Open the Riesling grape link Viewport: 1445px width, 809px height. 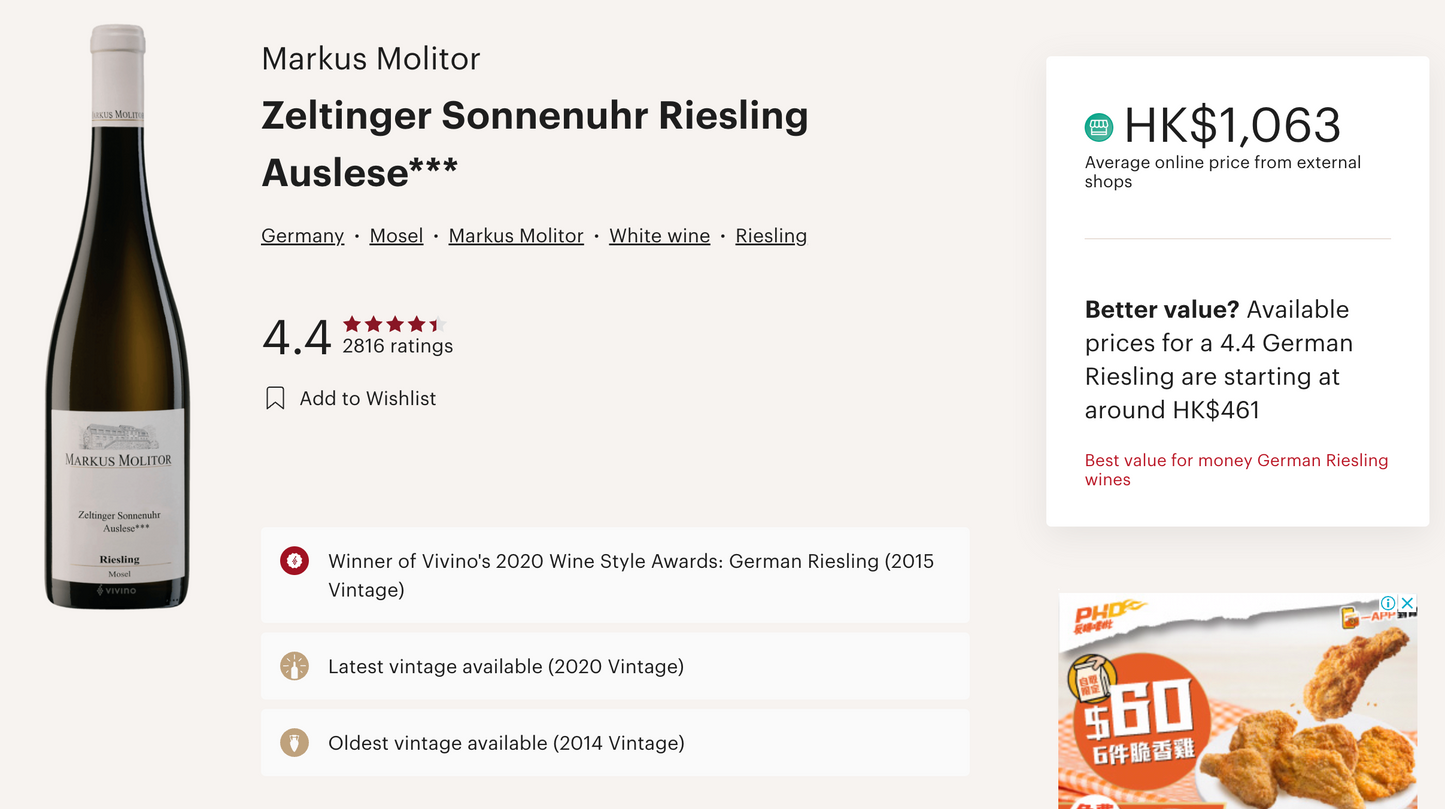(x=771, y=236)
